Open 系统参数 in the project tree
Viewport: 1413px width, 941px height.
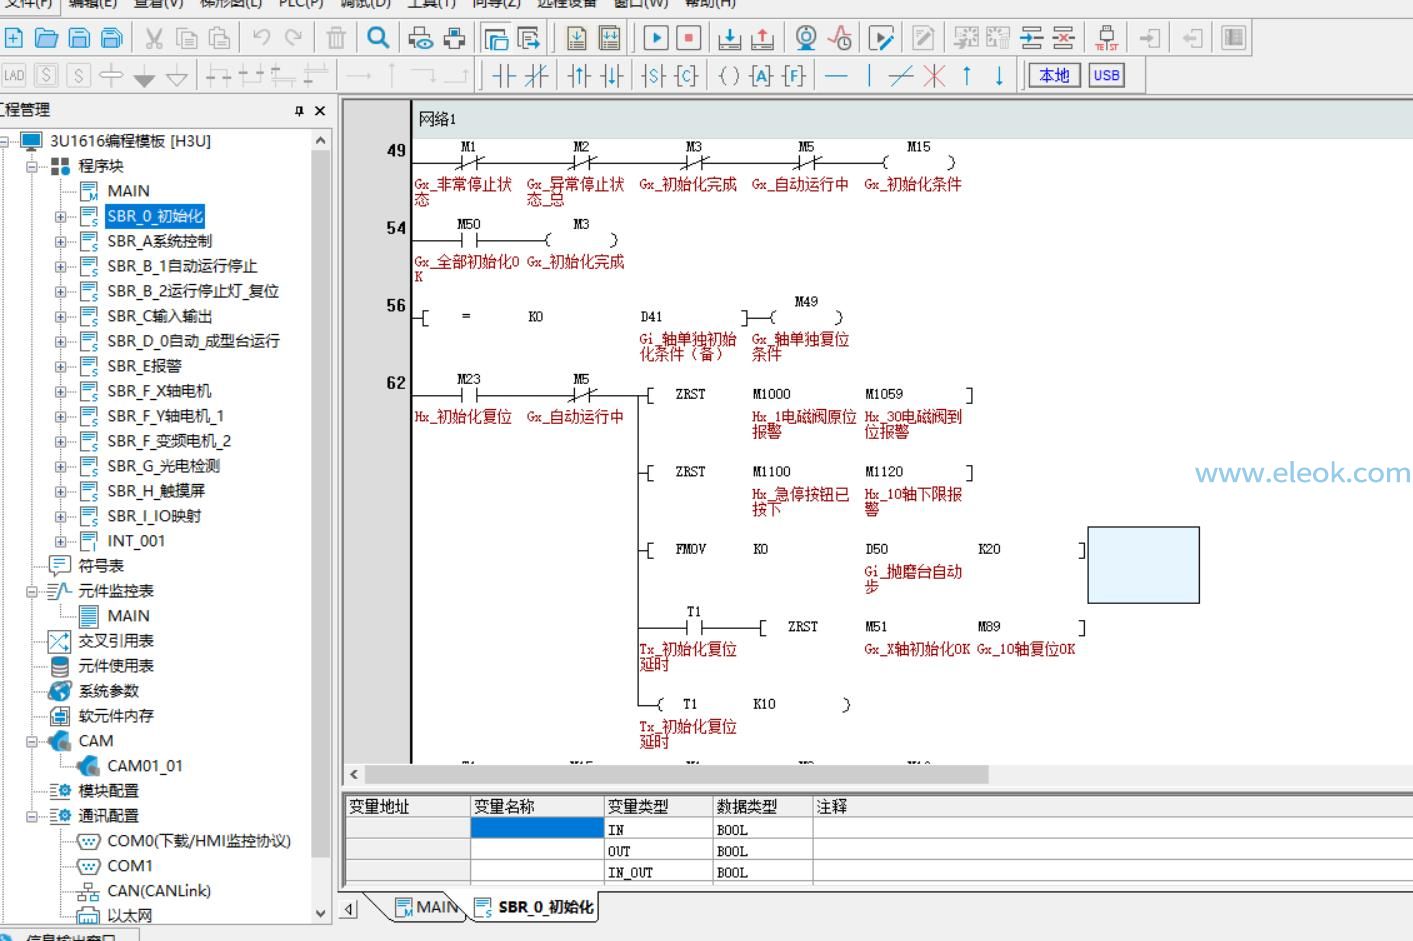pos(108,691)
